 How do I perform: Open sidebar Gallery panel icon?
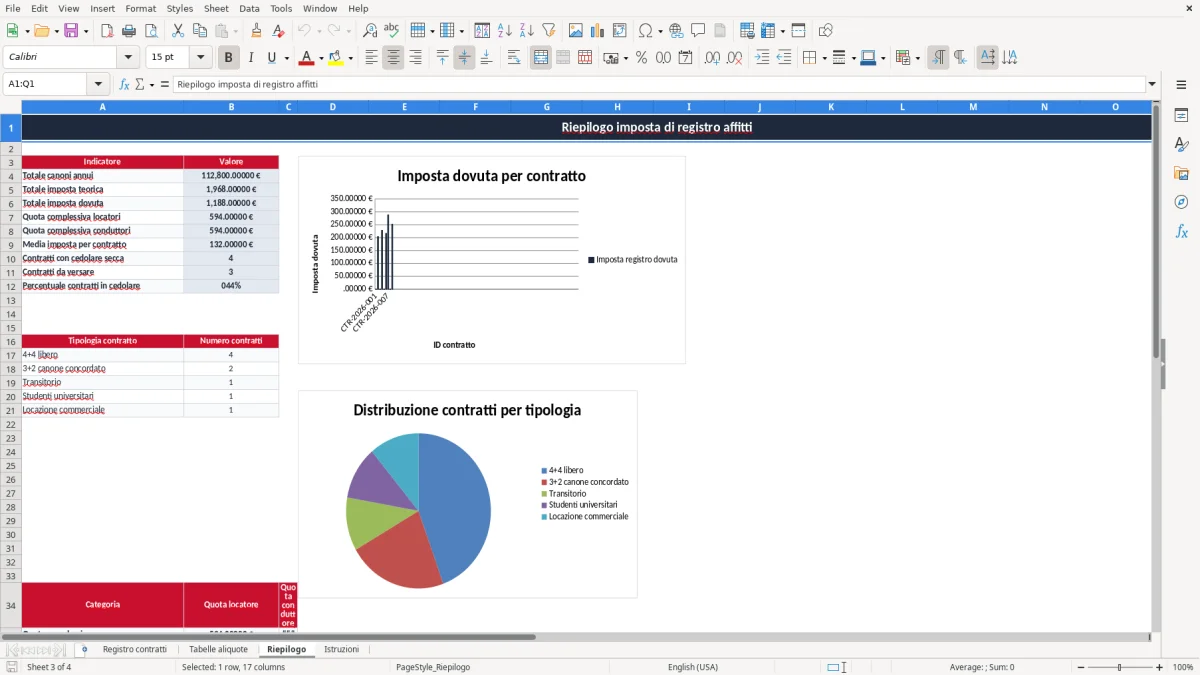point(1181,174)
